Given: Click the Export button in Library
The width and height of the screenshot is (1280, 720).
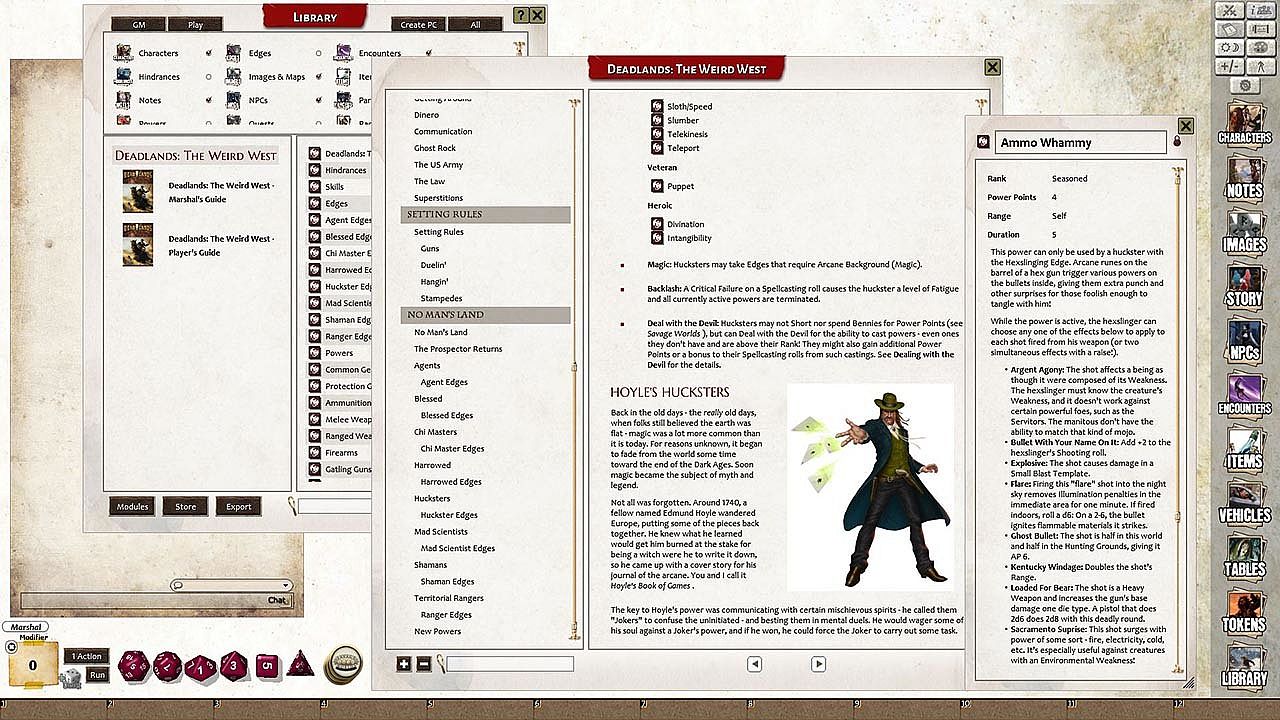Looking at the screenshot, I should tap(239, 506).
